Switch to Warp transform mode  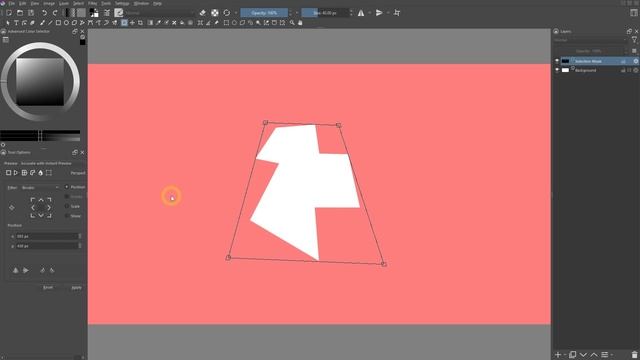pyautogui.click(x=24, y=173)
